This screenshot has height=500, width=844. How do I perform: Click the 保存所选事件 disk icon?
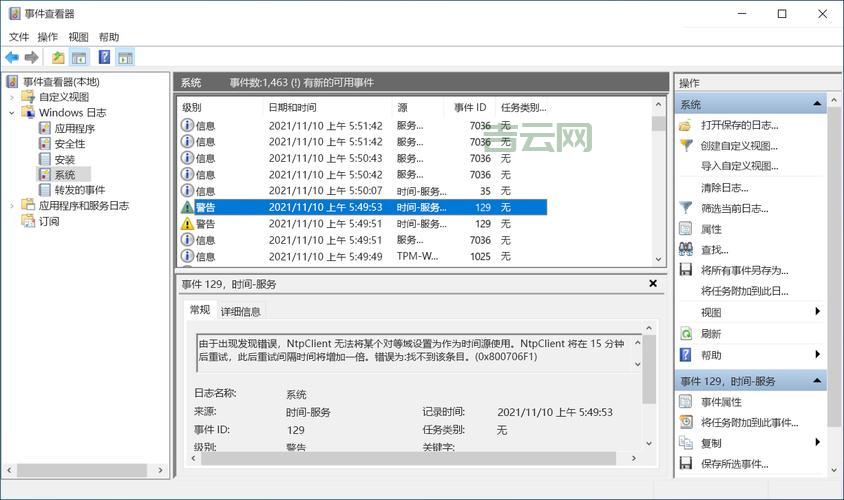click(686, 463)
